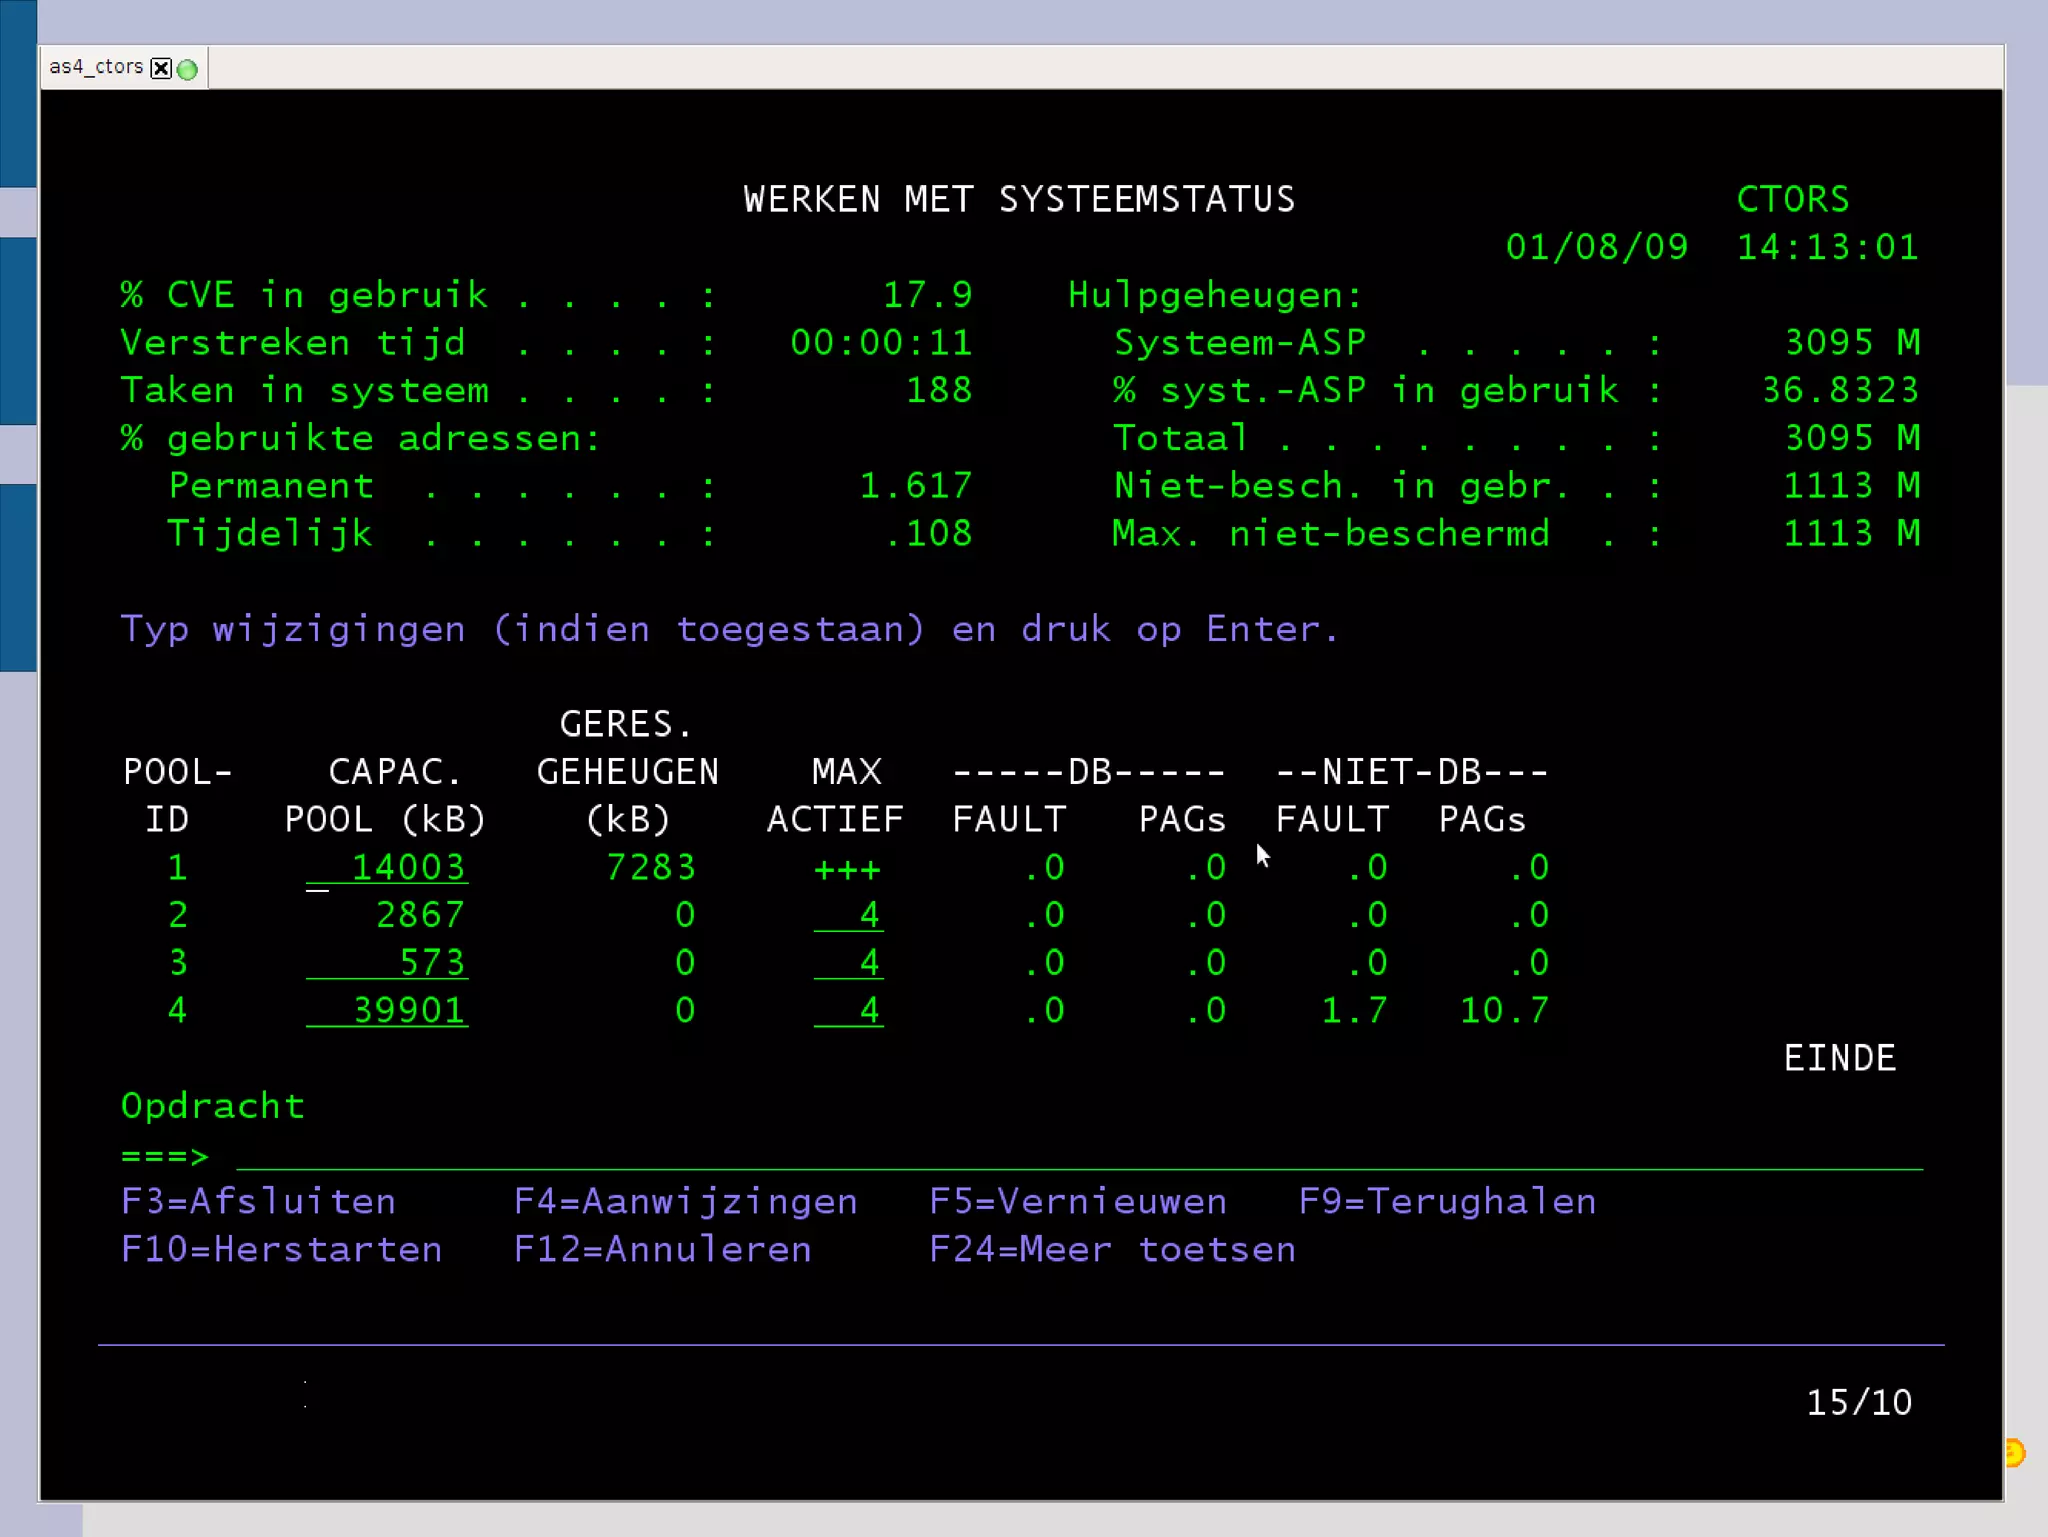Click the EINDE list end marker
The image size is (2048, 1537).
click(x=1839, y=1059)
